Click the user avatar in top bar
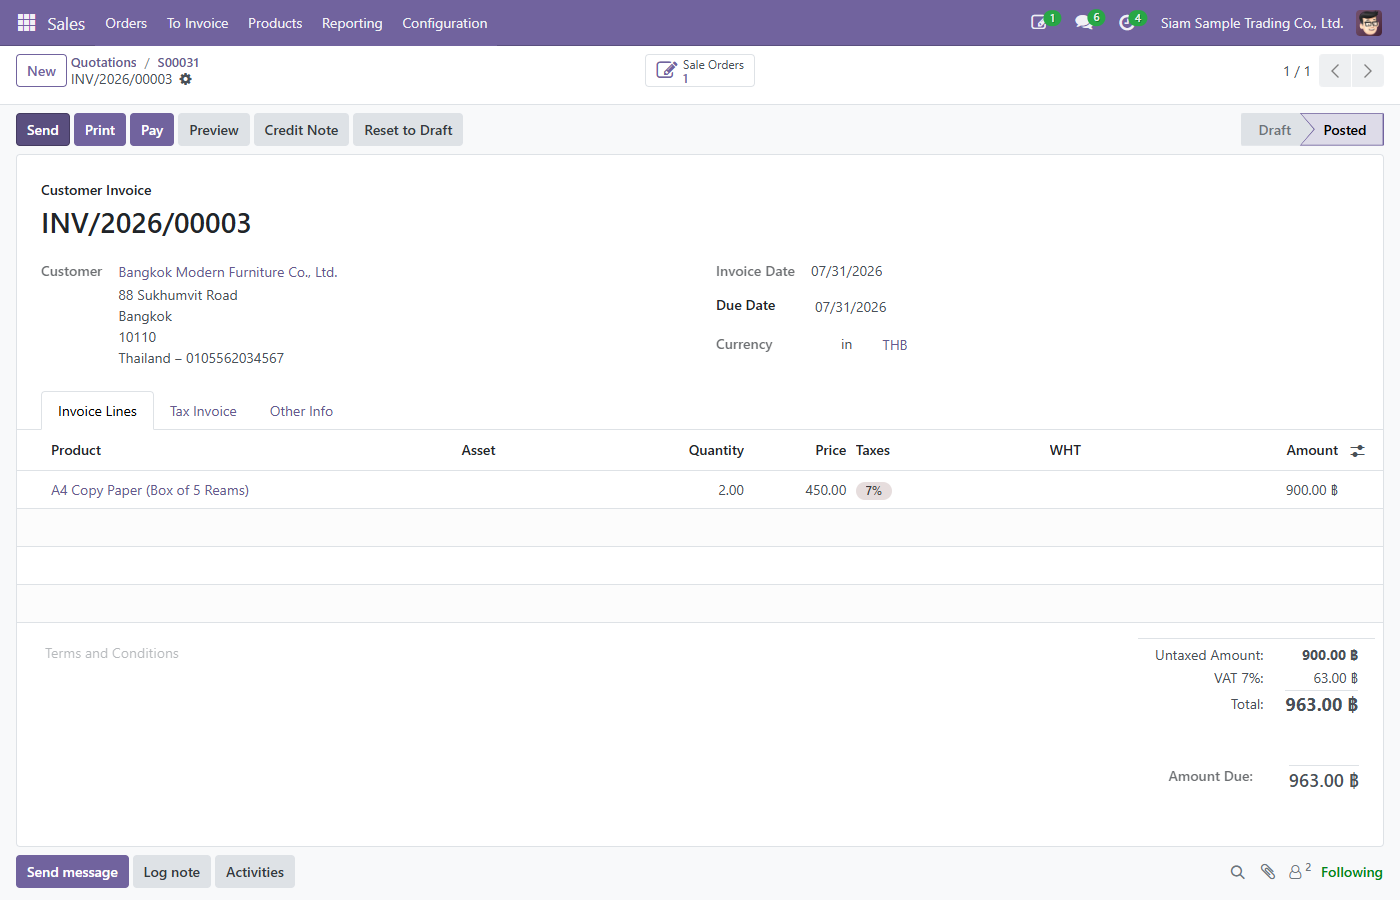The height and width of the screenshot is (900, 1400). pos(1369,22)
